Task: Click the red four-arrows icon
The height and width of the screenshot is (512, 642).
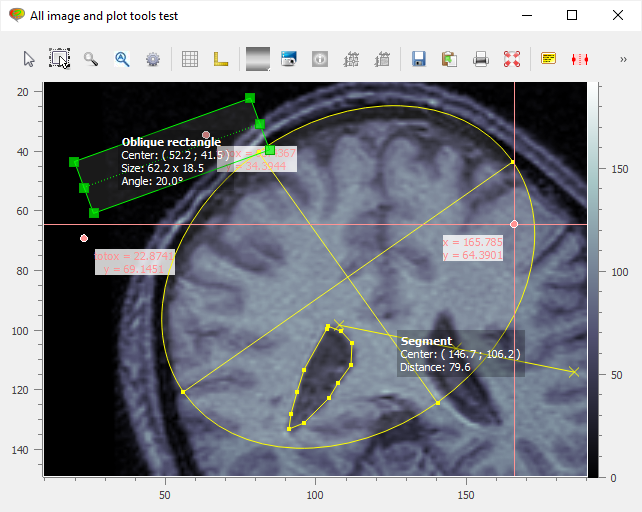Action: click(x=512, y=59)
